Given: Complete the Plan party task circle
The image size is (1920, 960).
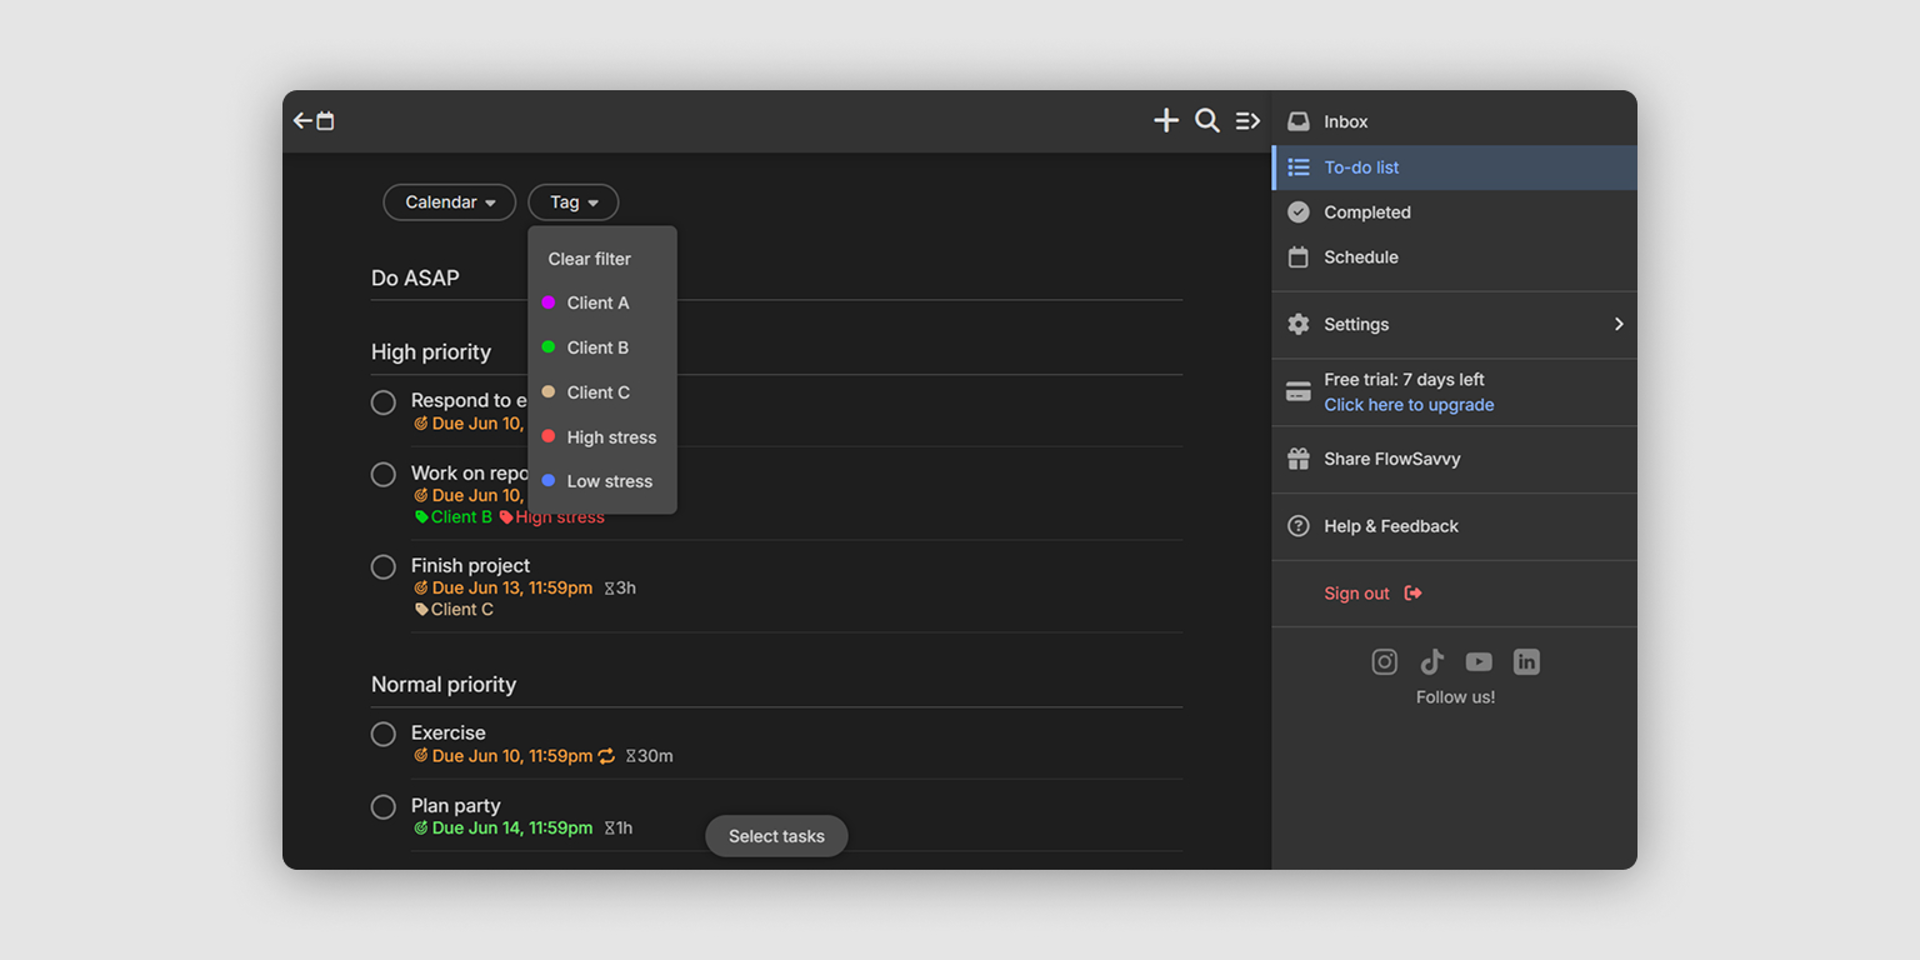Looking at the screenshot, I should coord(383,807).
